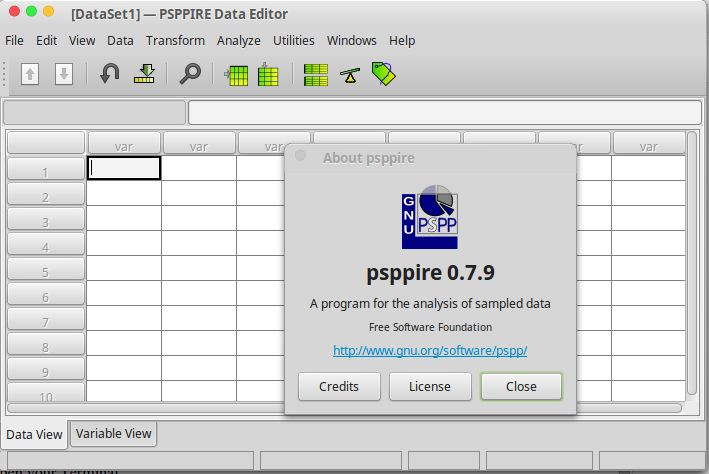Screen dimensions: 709x474
Task: Open the Windows menu
Action: click(352, 40)
